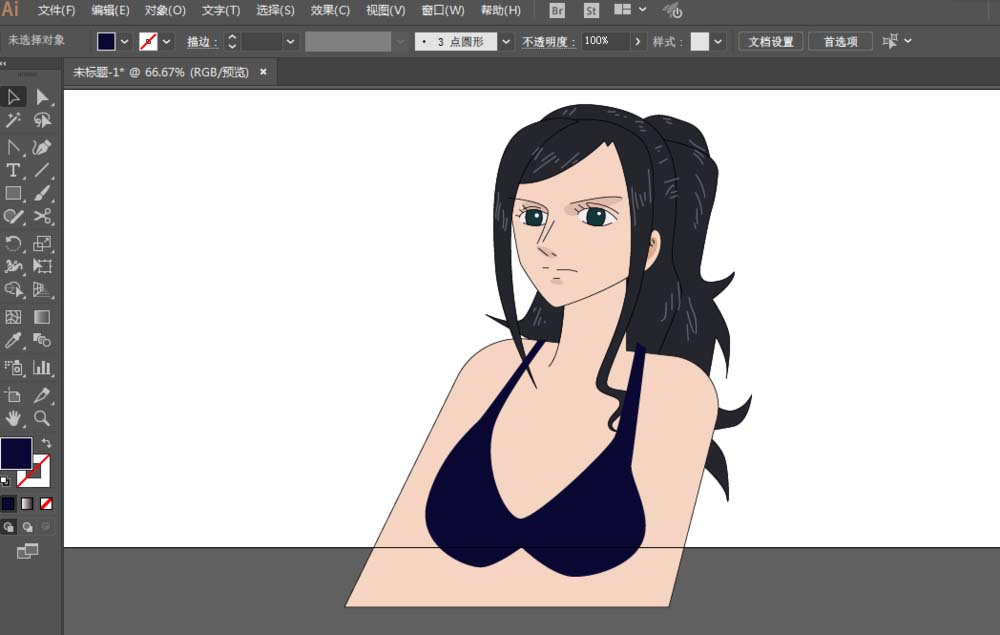Open the 文件(F) menu
This screenshot has height=635, width=1000.
[56, 10]
